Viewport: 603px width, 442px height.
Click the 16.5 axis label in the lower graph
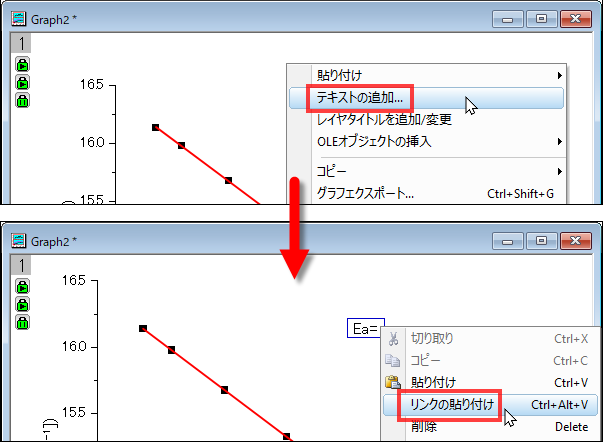(x=74, y=280)
